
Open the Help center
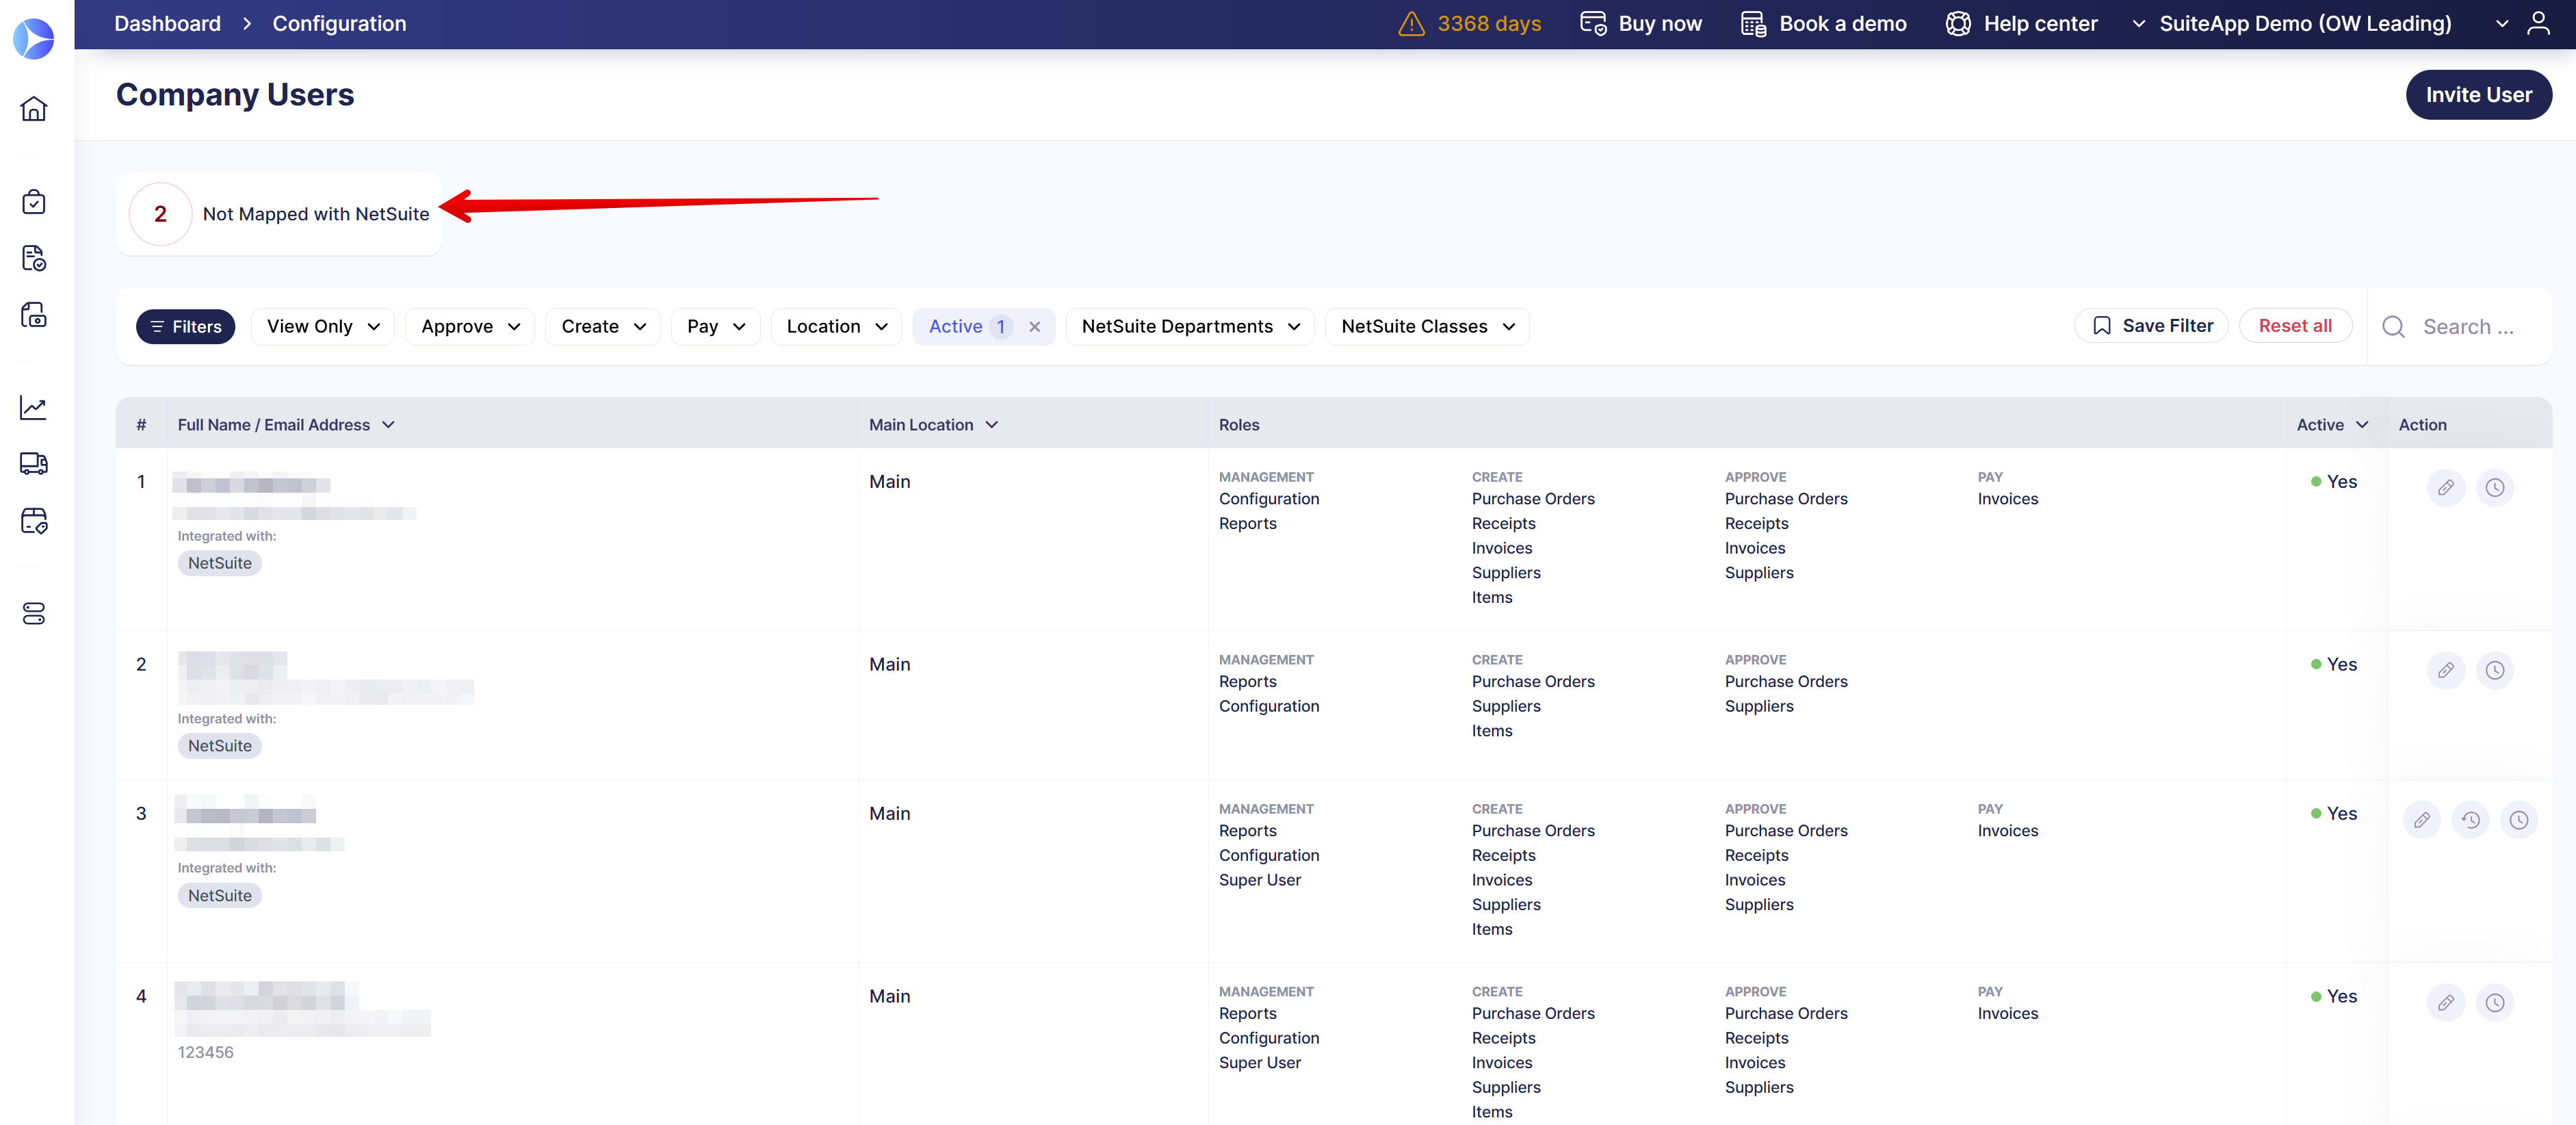click(2021, 23)
